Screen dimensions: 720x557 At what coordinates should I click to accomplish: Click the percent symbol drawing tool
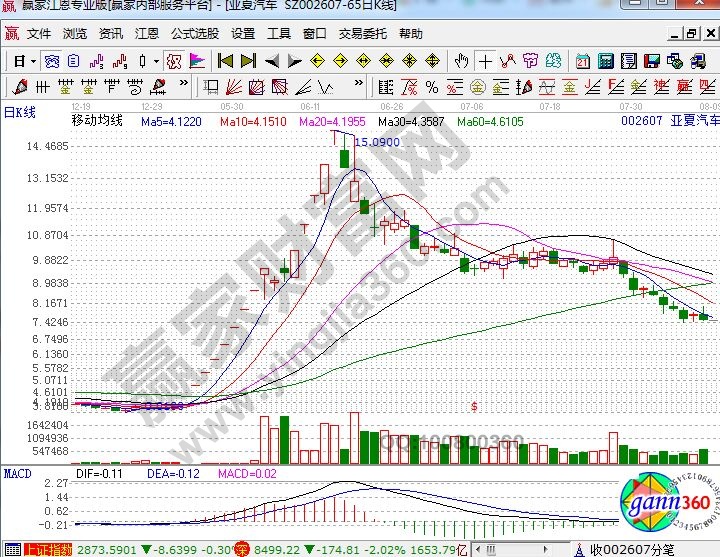pyautogui.click(x=431, y=86)
